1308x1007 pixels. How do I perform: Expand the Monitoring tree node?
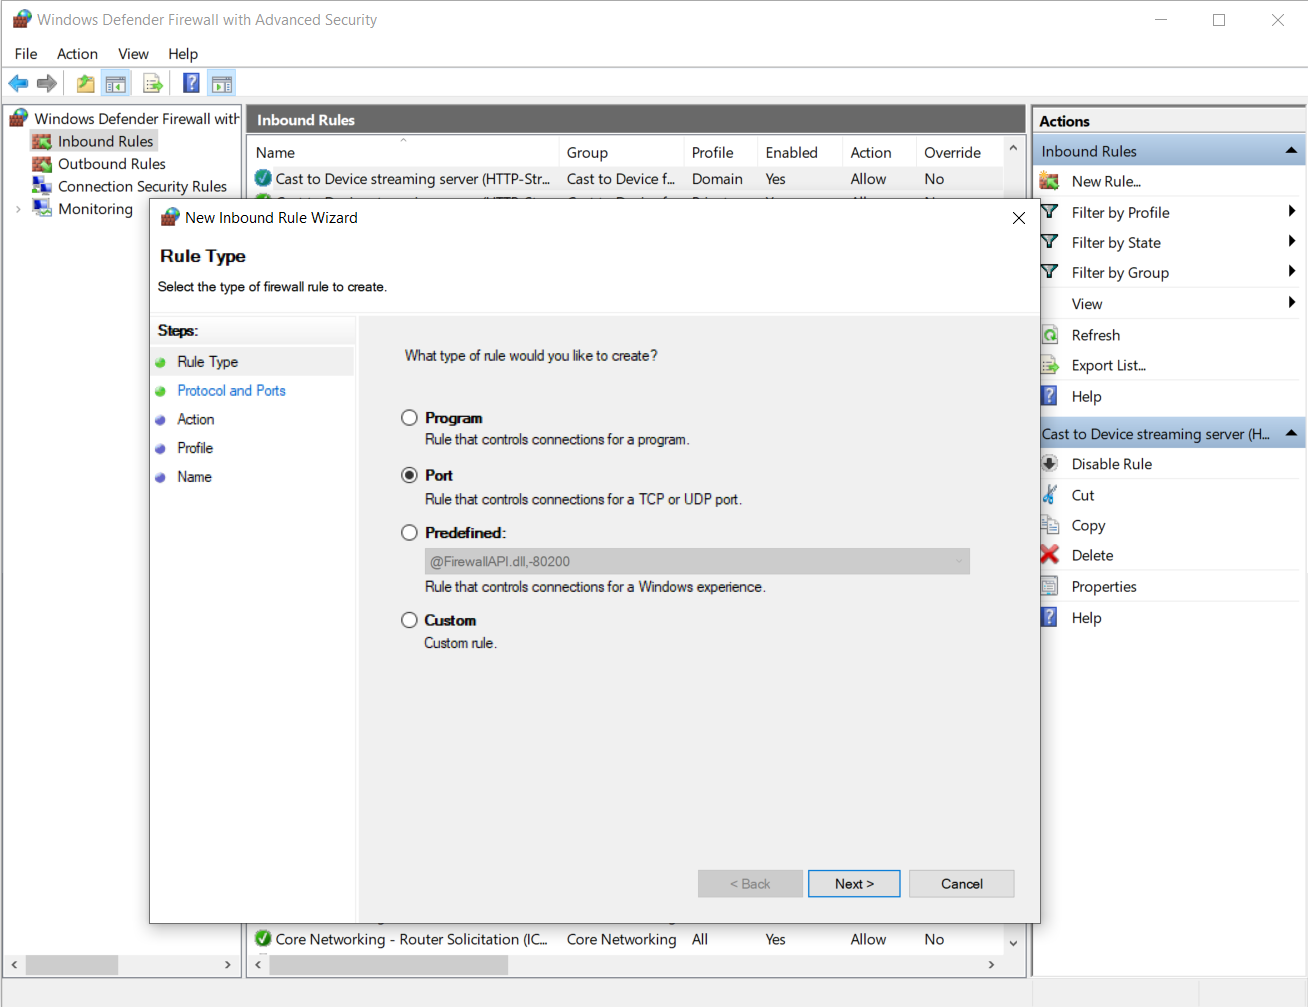[18, 209]
